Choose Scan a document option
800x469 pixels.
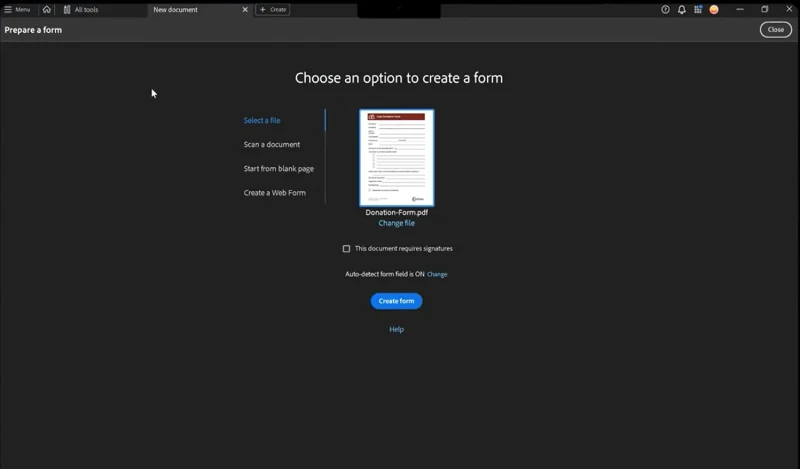pos(271,144)
